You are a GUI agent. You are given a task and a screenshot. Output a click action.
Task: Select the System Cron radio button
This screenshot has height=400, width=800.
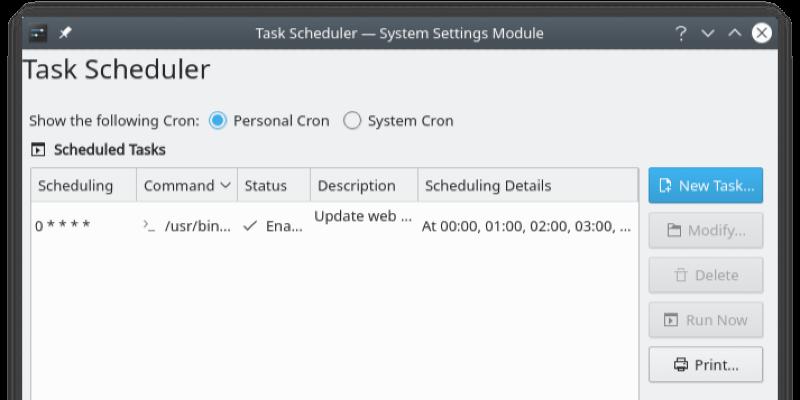(x=352, y=121)
